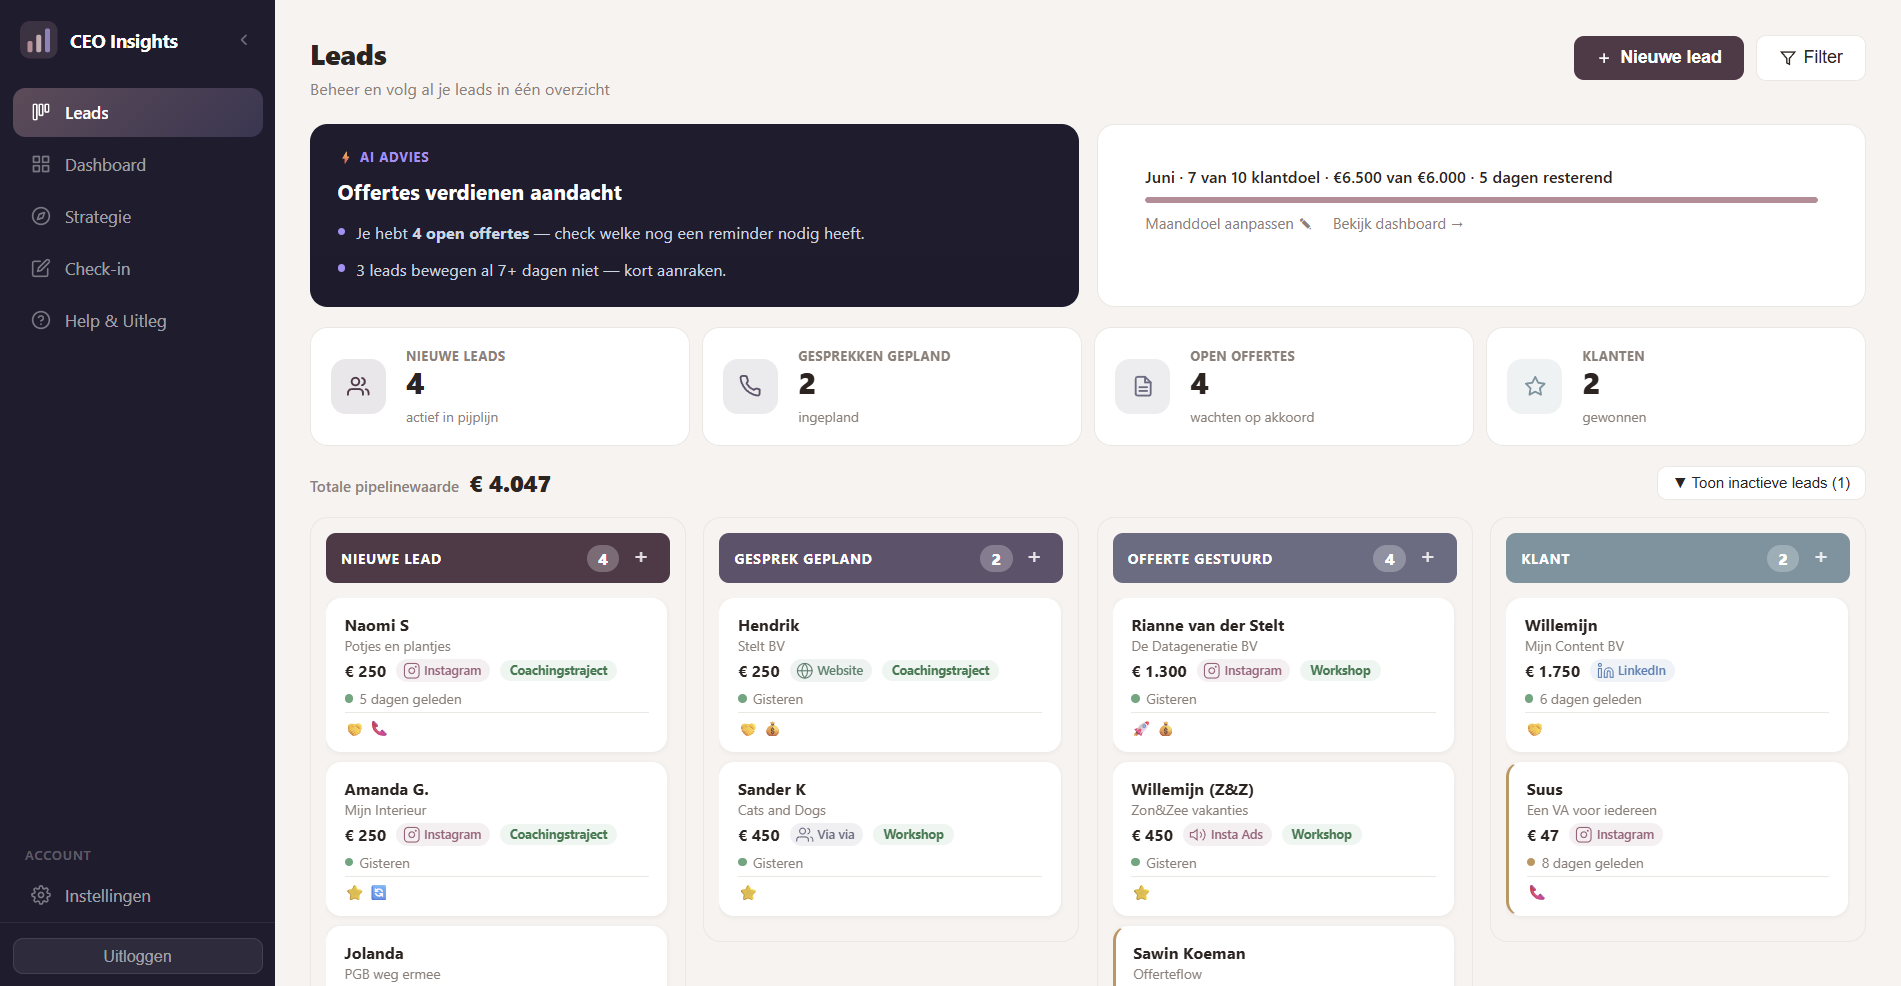Click the LinkedIn tag on Willemijn card

1632,671
